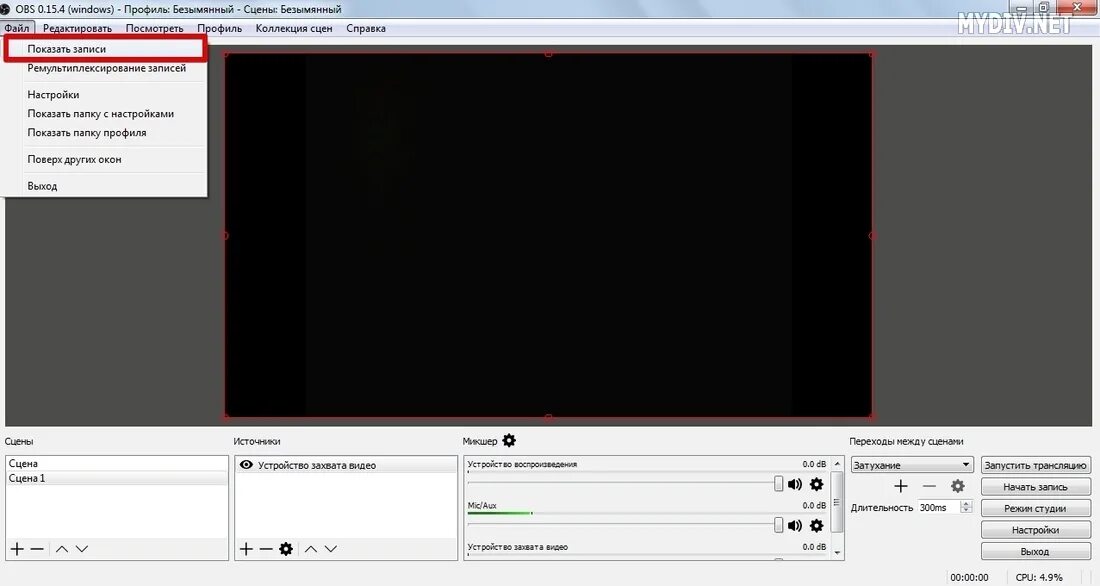The height and width of the screenshot is (586, 1100).
Task: Click the black video preview canvas
Action: click(x=549, y=235)
